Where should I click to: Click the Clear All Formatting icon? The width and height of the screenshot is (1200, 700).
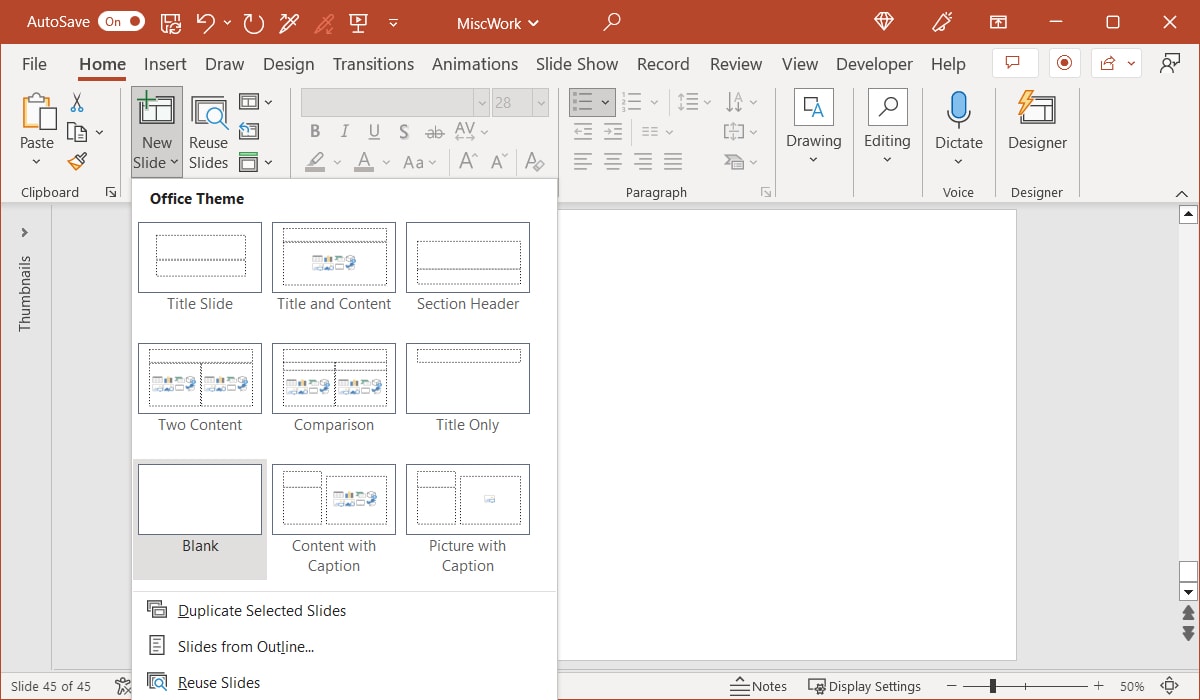535,161
